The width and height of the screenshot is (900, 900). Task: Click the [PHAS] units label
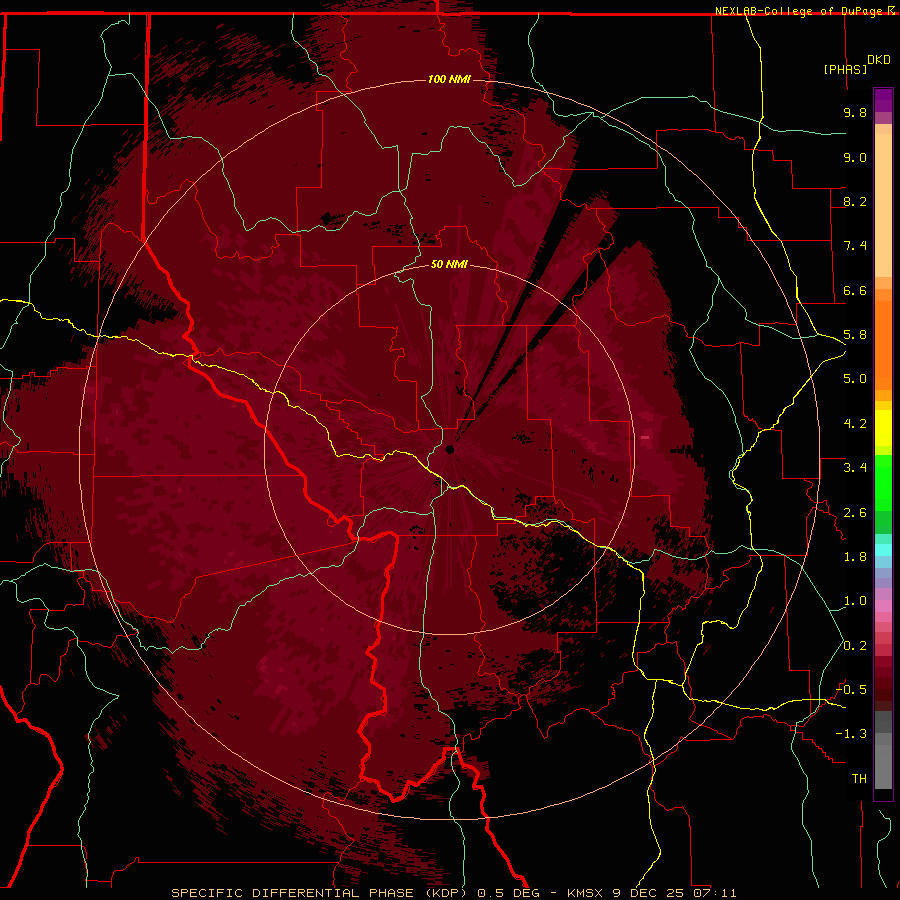pos(844,69)
